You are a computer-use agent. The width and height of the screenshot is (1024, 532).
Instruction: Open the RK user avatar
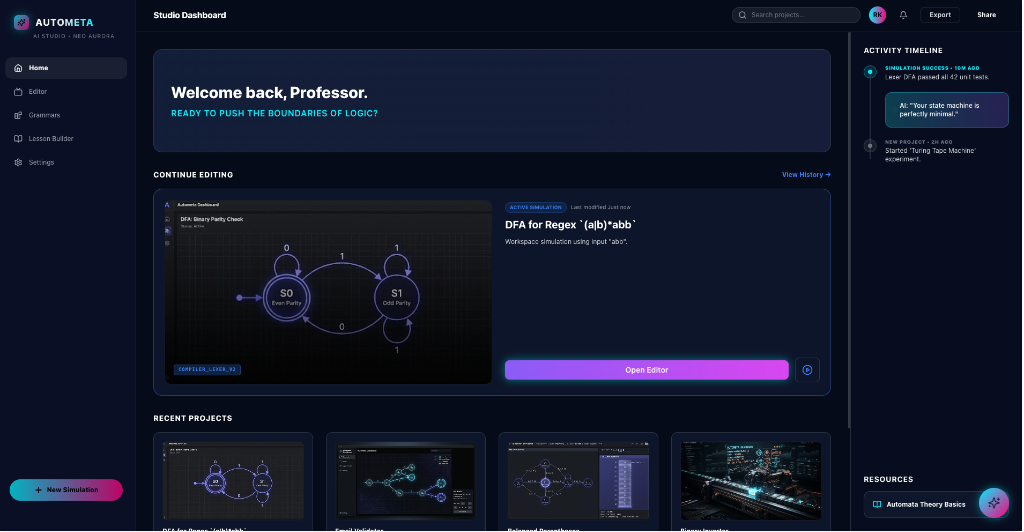pyautogui.click(x=877, y=15)
